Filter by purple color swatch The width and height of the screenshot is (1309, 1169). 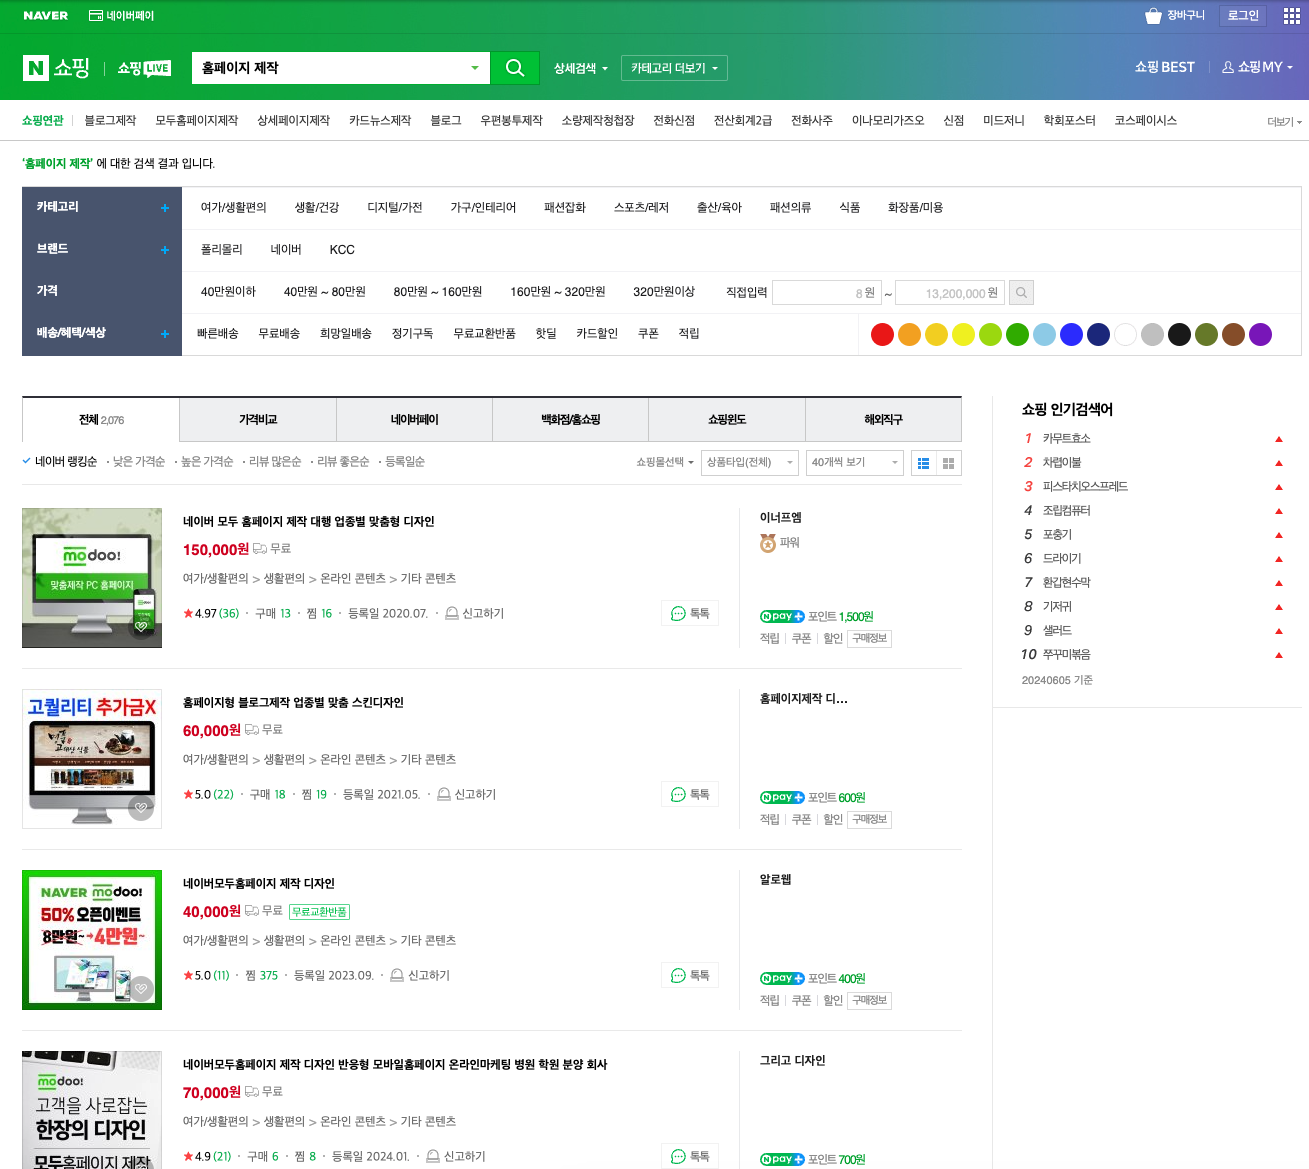pyautogui.click(x=1260, y=335)
